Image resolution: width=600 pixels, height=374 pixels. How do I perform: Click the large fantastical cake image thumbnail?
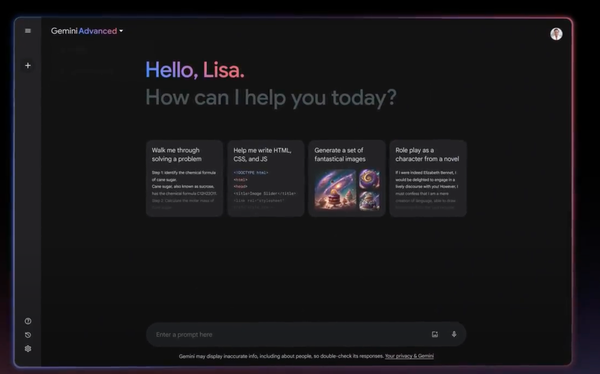click(335, 190)
